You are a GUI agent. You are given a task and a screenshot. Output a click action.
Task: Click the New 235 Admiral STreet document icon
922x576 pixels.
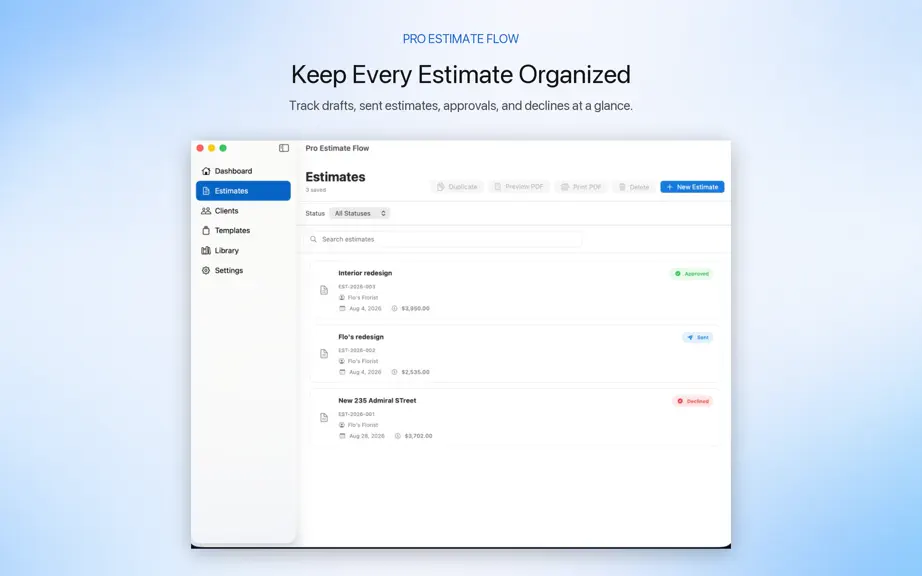[x=324, y=418]
